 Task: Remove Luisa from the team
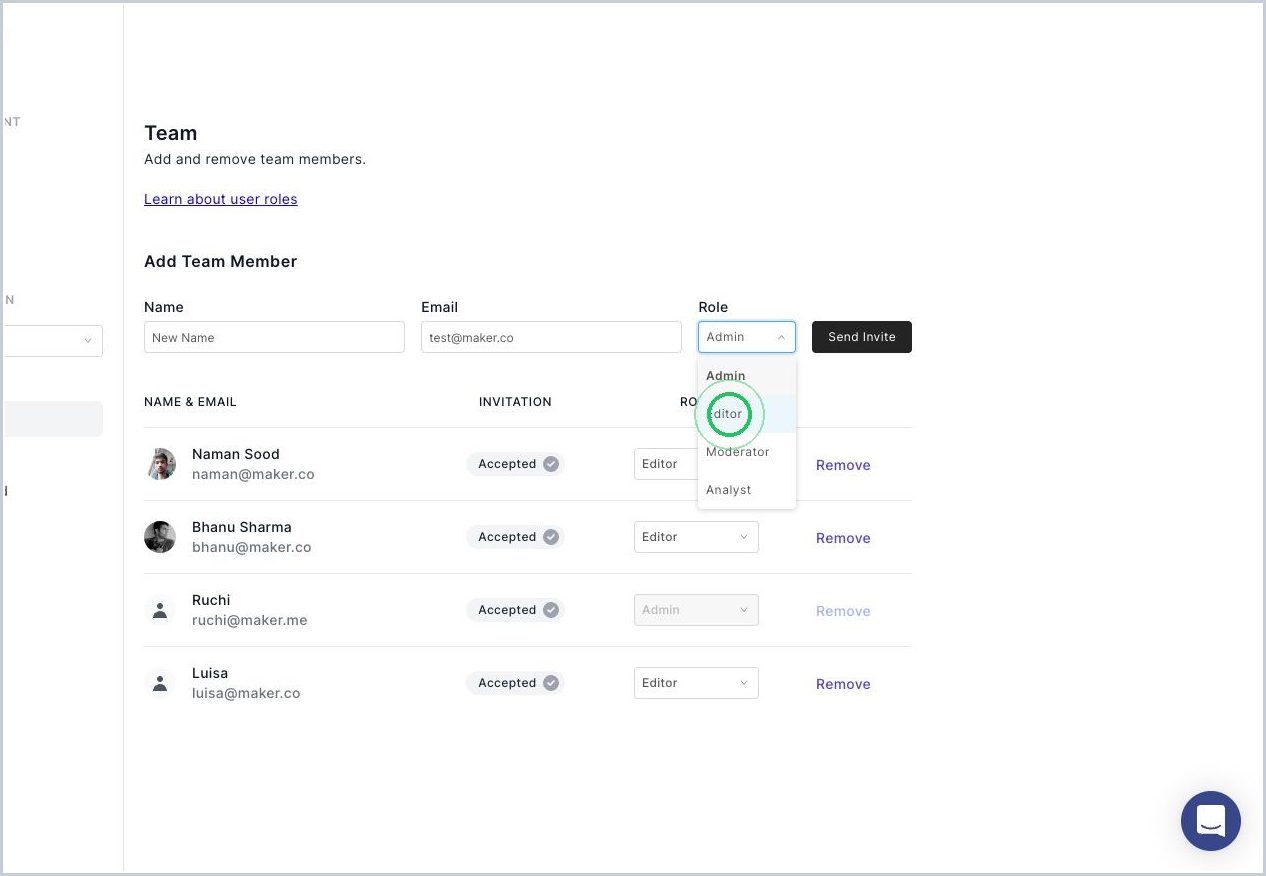(843, 684)
